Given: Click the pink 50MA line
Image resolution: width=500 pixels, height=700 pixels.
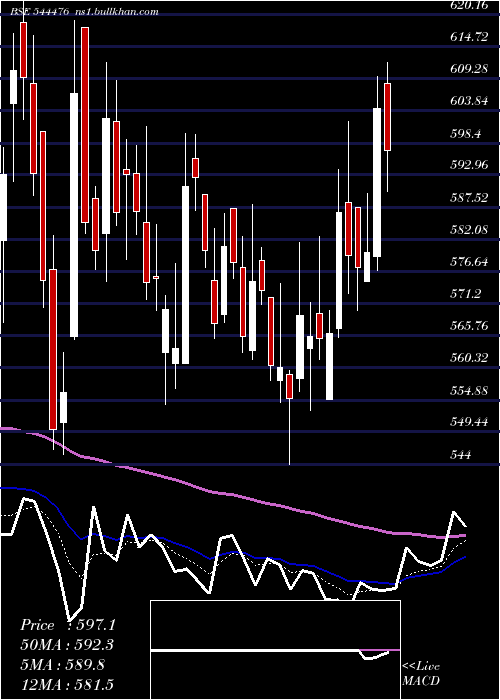Looking at the screenshot, I should (232, 495).
